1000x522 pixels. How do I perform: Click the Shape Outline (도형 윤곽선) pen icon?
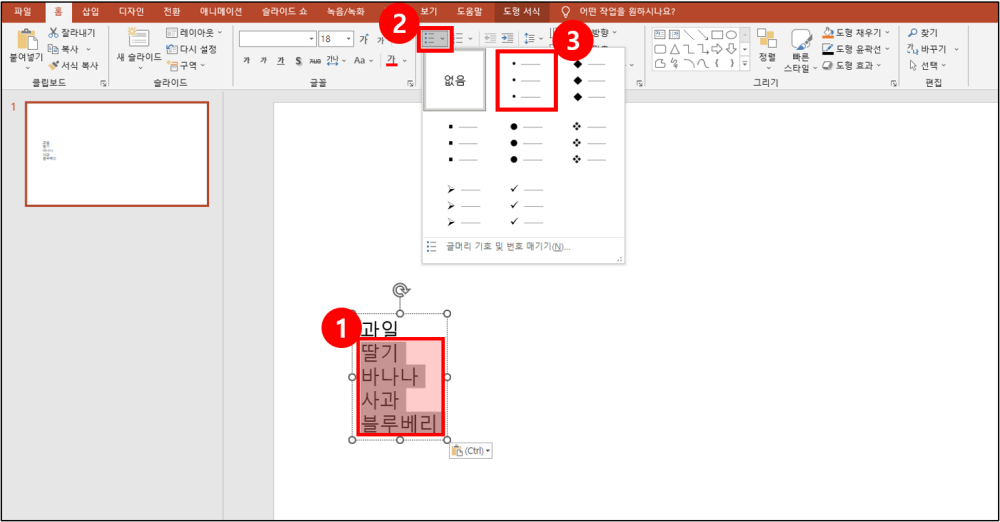pos(828,49)
